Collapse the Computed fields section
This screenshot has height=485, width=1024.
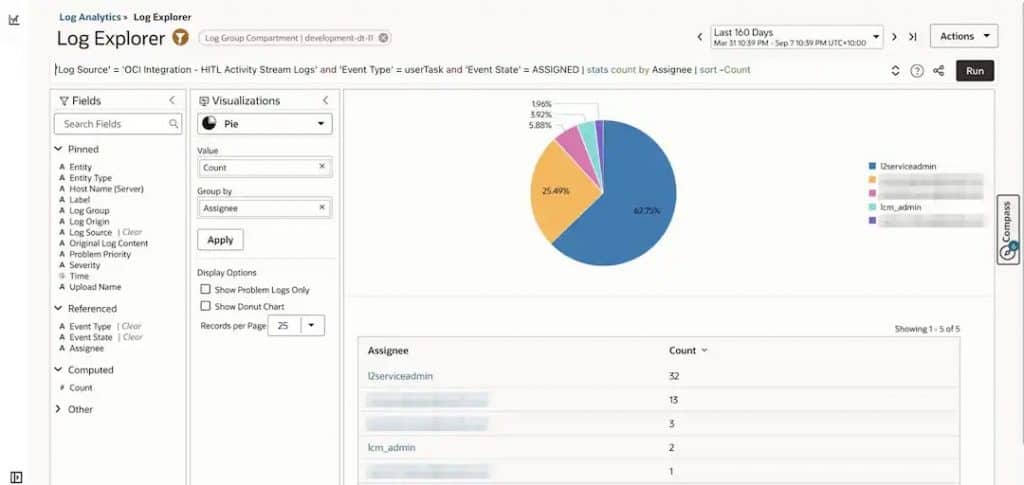click(58, 369)
